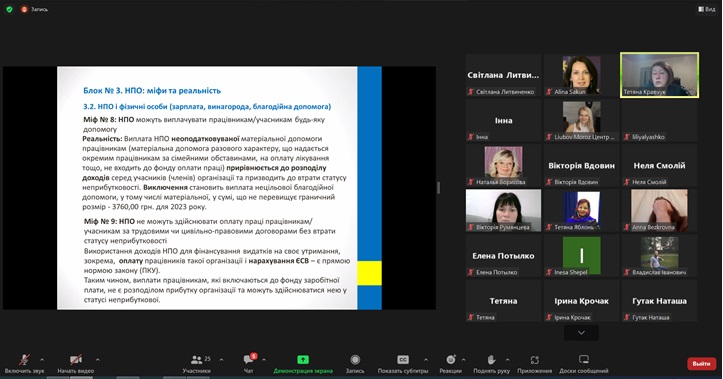Click the red recording indicator Запись at top
723x379 pixels.
(34, 9)
